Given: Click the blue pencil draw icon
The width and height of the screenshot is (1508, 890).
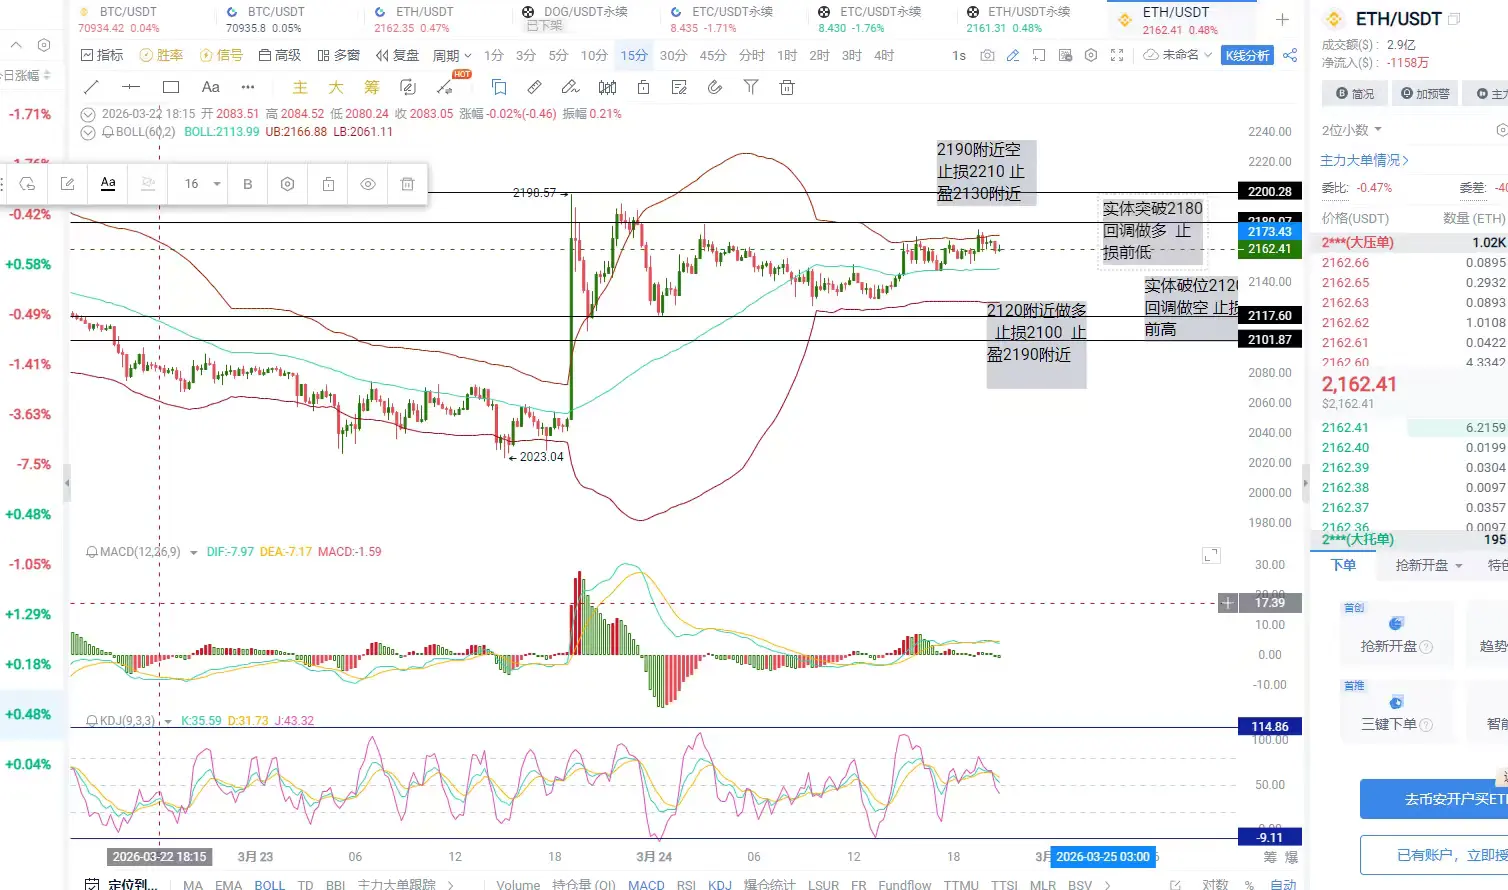Looking at the screenshot, I should [1013, 55].
